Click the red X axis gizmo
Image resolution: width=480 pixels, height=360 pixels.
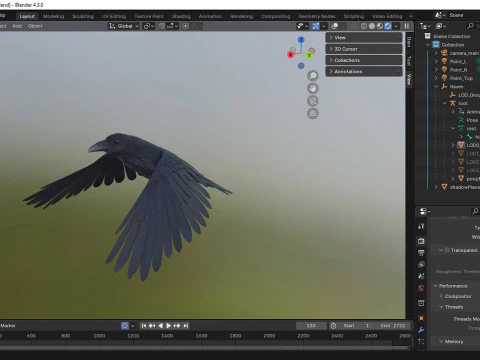291,55
